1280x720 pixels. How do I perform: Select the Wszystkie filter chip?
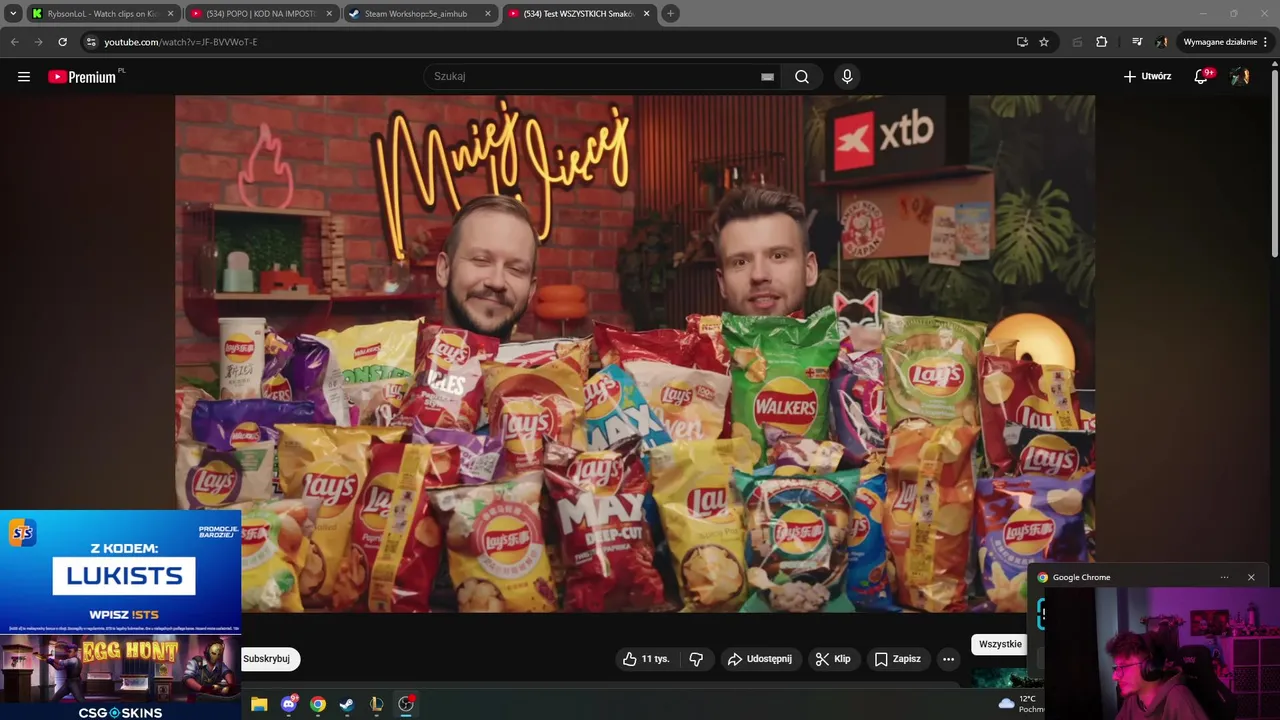pos(1000,644)
